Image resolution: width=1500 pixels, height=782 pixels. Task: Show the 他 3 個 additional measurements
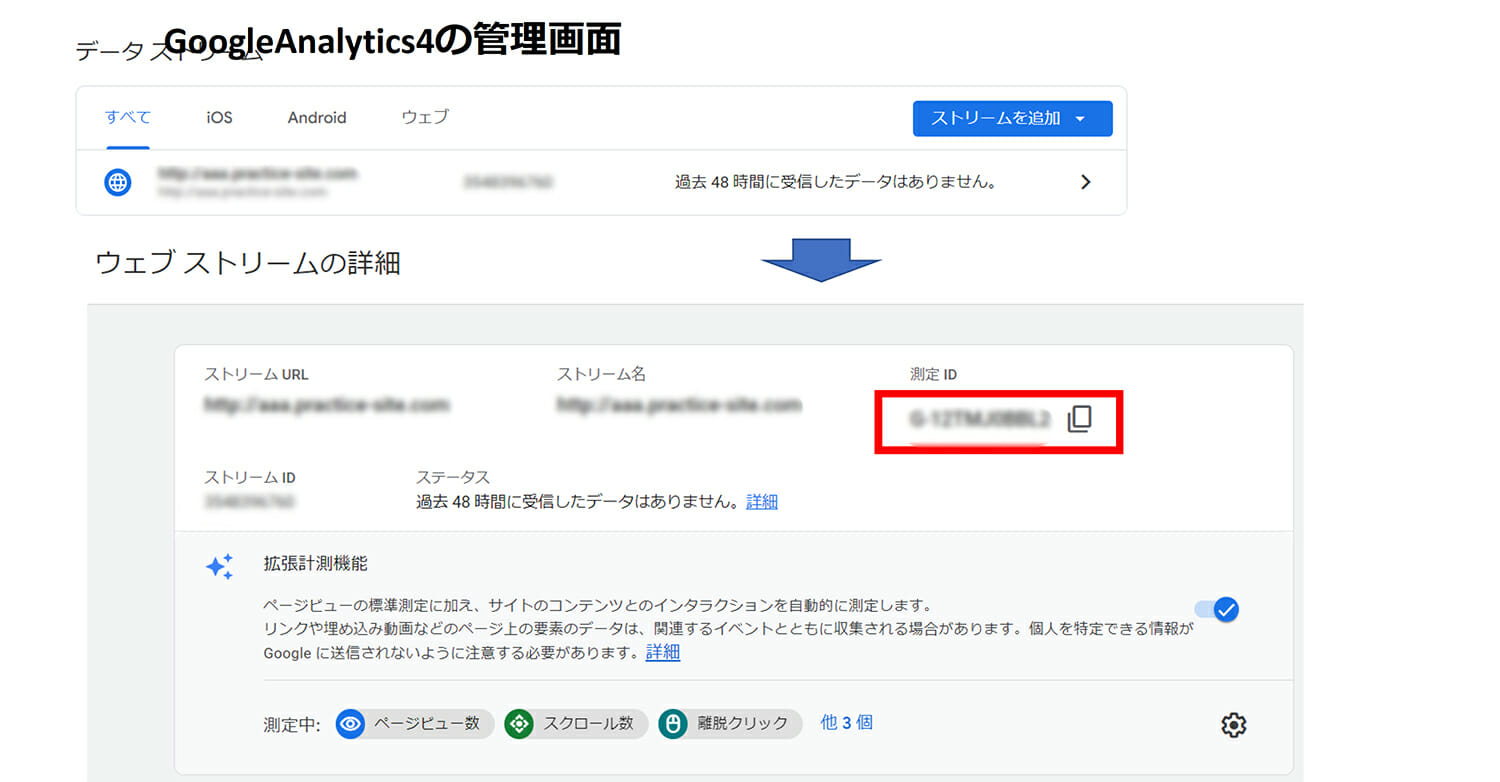846,722
